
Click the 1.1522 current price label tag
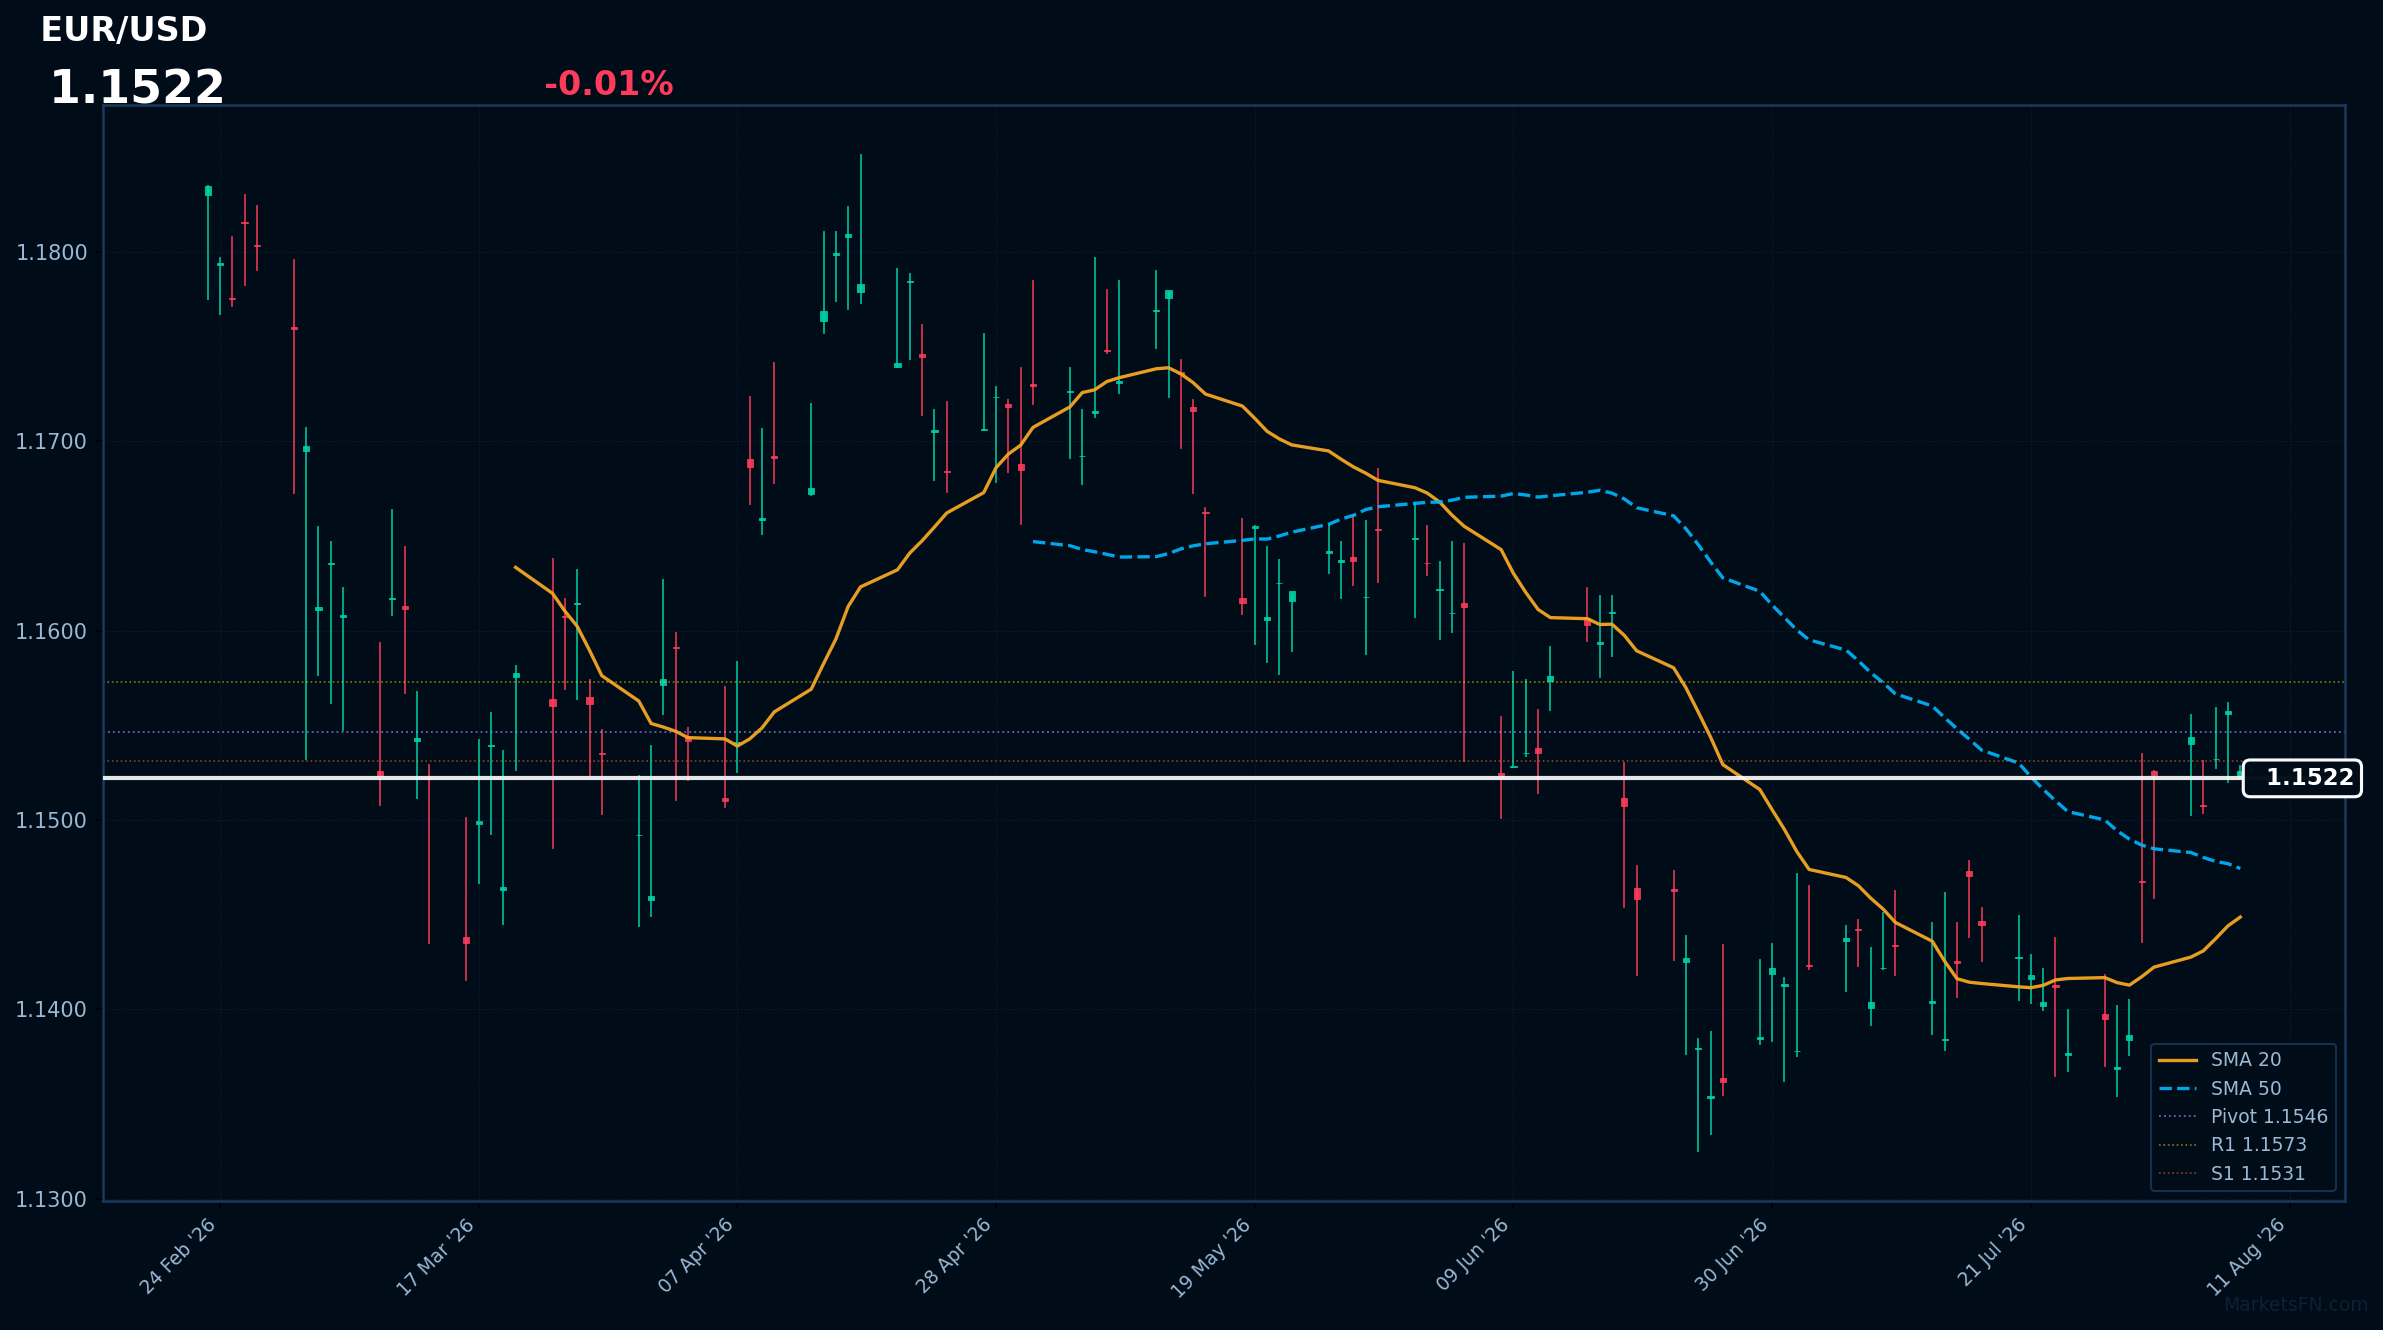[2302, 778]
